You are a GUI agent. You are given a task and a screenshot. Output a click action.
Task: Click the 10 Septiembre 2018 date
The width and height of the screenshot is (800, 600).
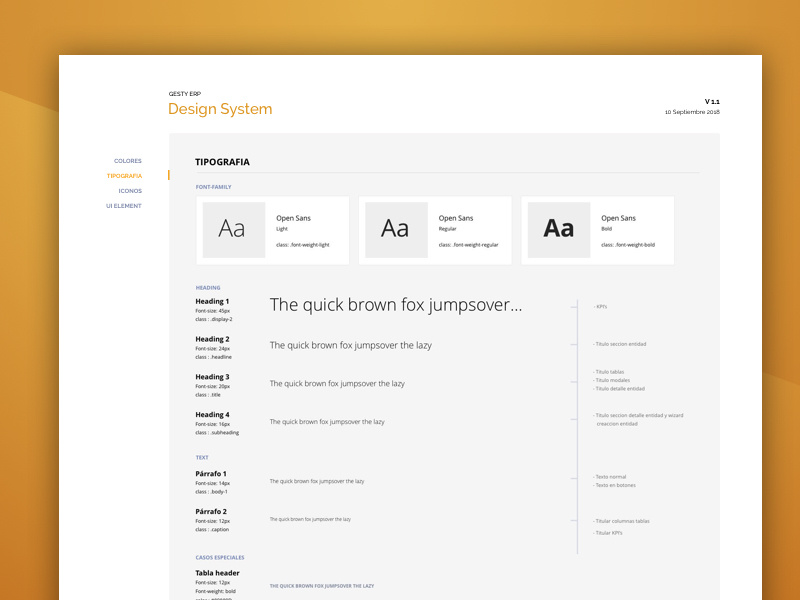[x=692, y=112]
